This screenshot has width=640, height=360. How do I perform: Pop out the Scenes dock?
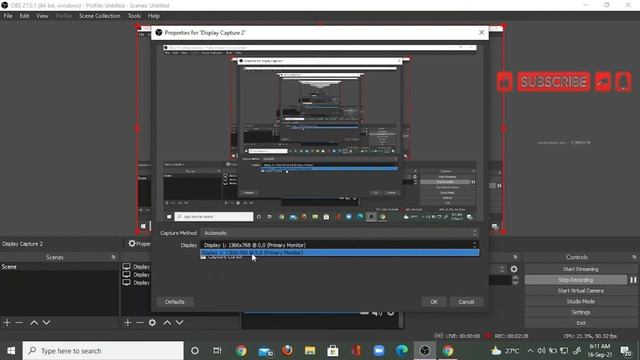point(113,257)
